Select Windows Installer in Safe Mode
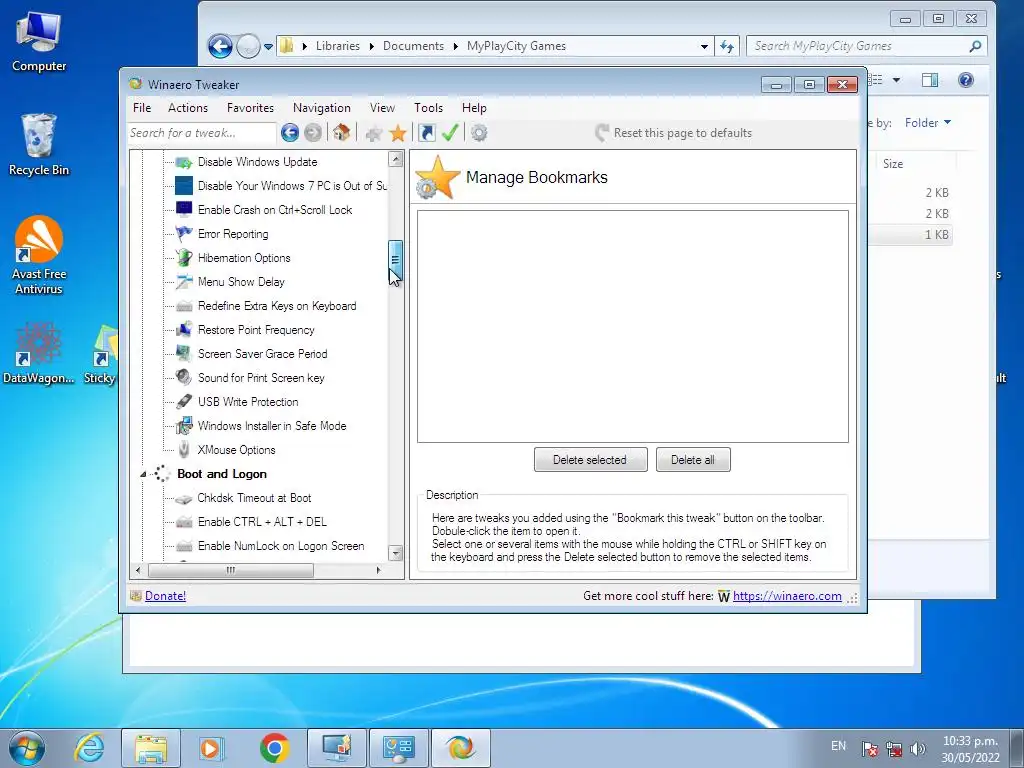The height and width of the screenshot is (768, 1024). [x=272, y=426]
